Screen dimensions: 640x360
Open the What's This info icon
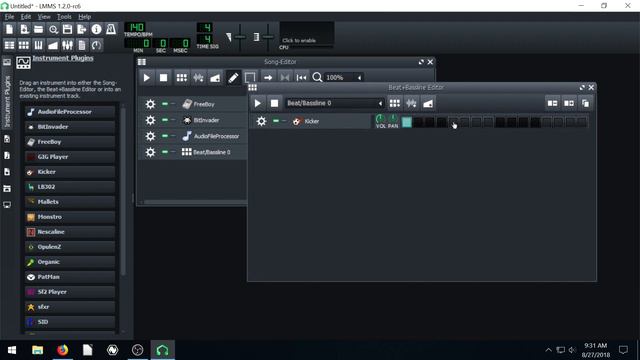point(96,29)
